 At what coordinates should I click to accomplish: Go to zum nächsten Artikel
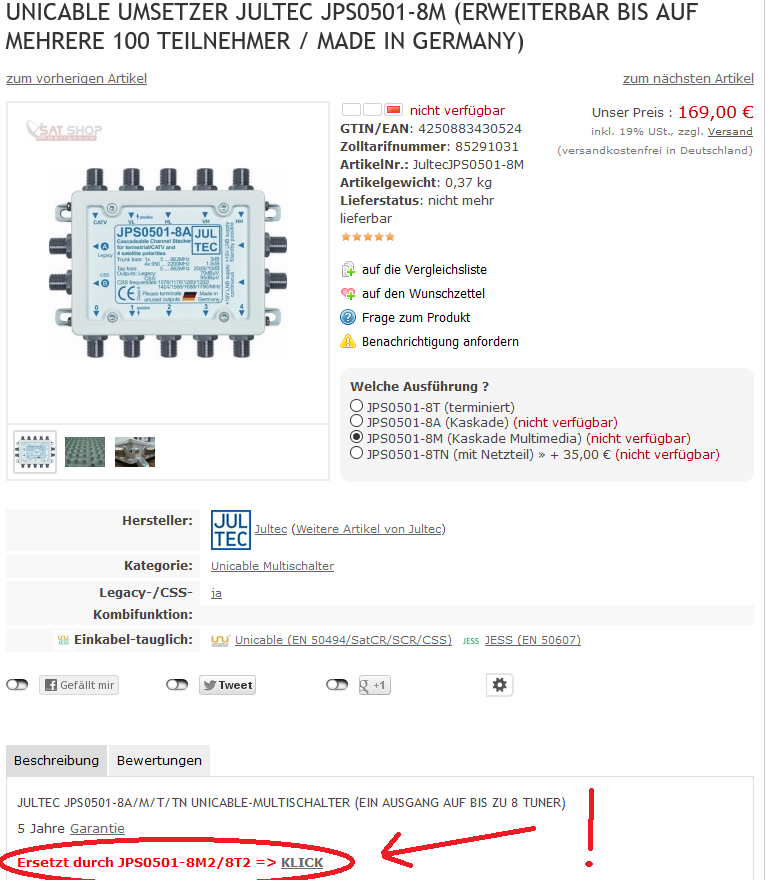(688, 79)
